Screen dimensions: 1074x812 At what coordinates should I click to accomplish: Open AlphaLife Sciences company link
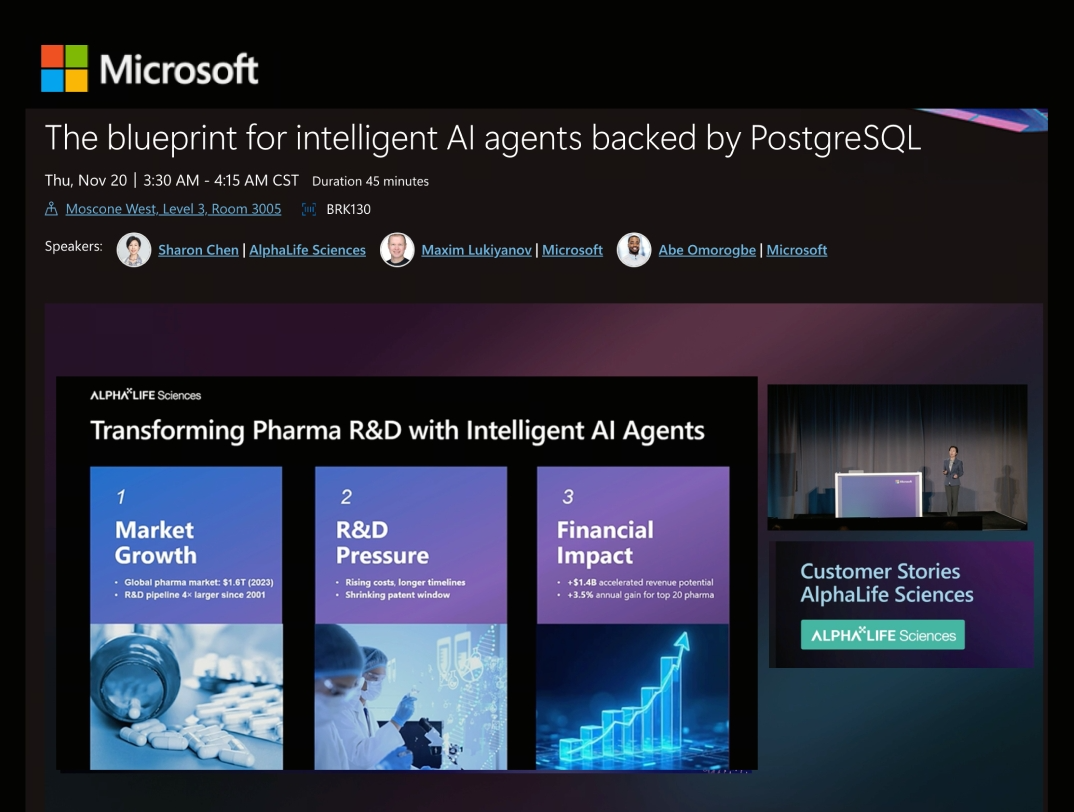pyautogui.click(x=307, y=250)
